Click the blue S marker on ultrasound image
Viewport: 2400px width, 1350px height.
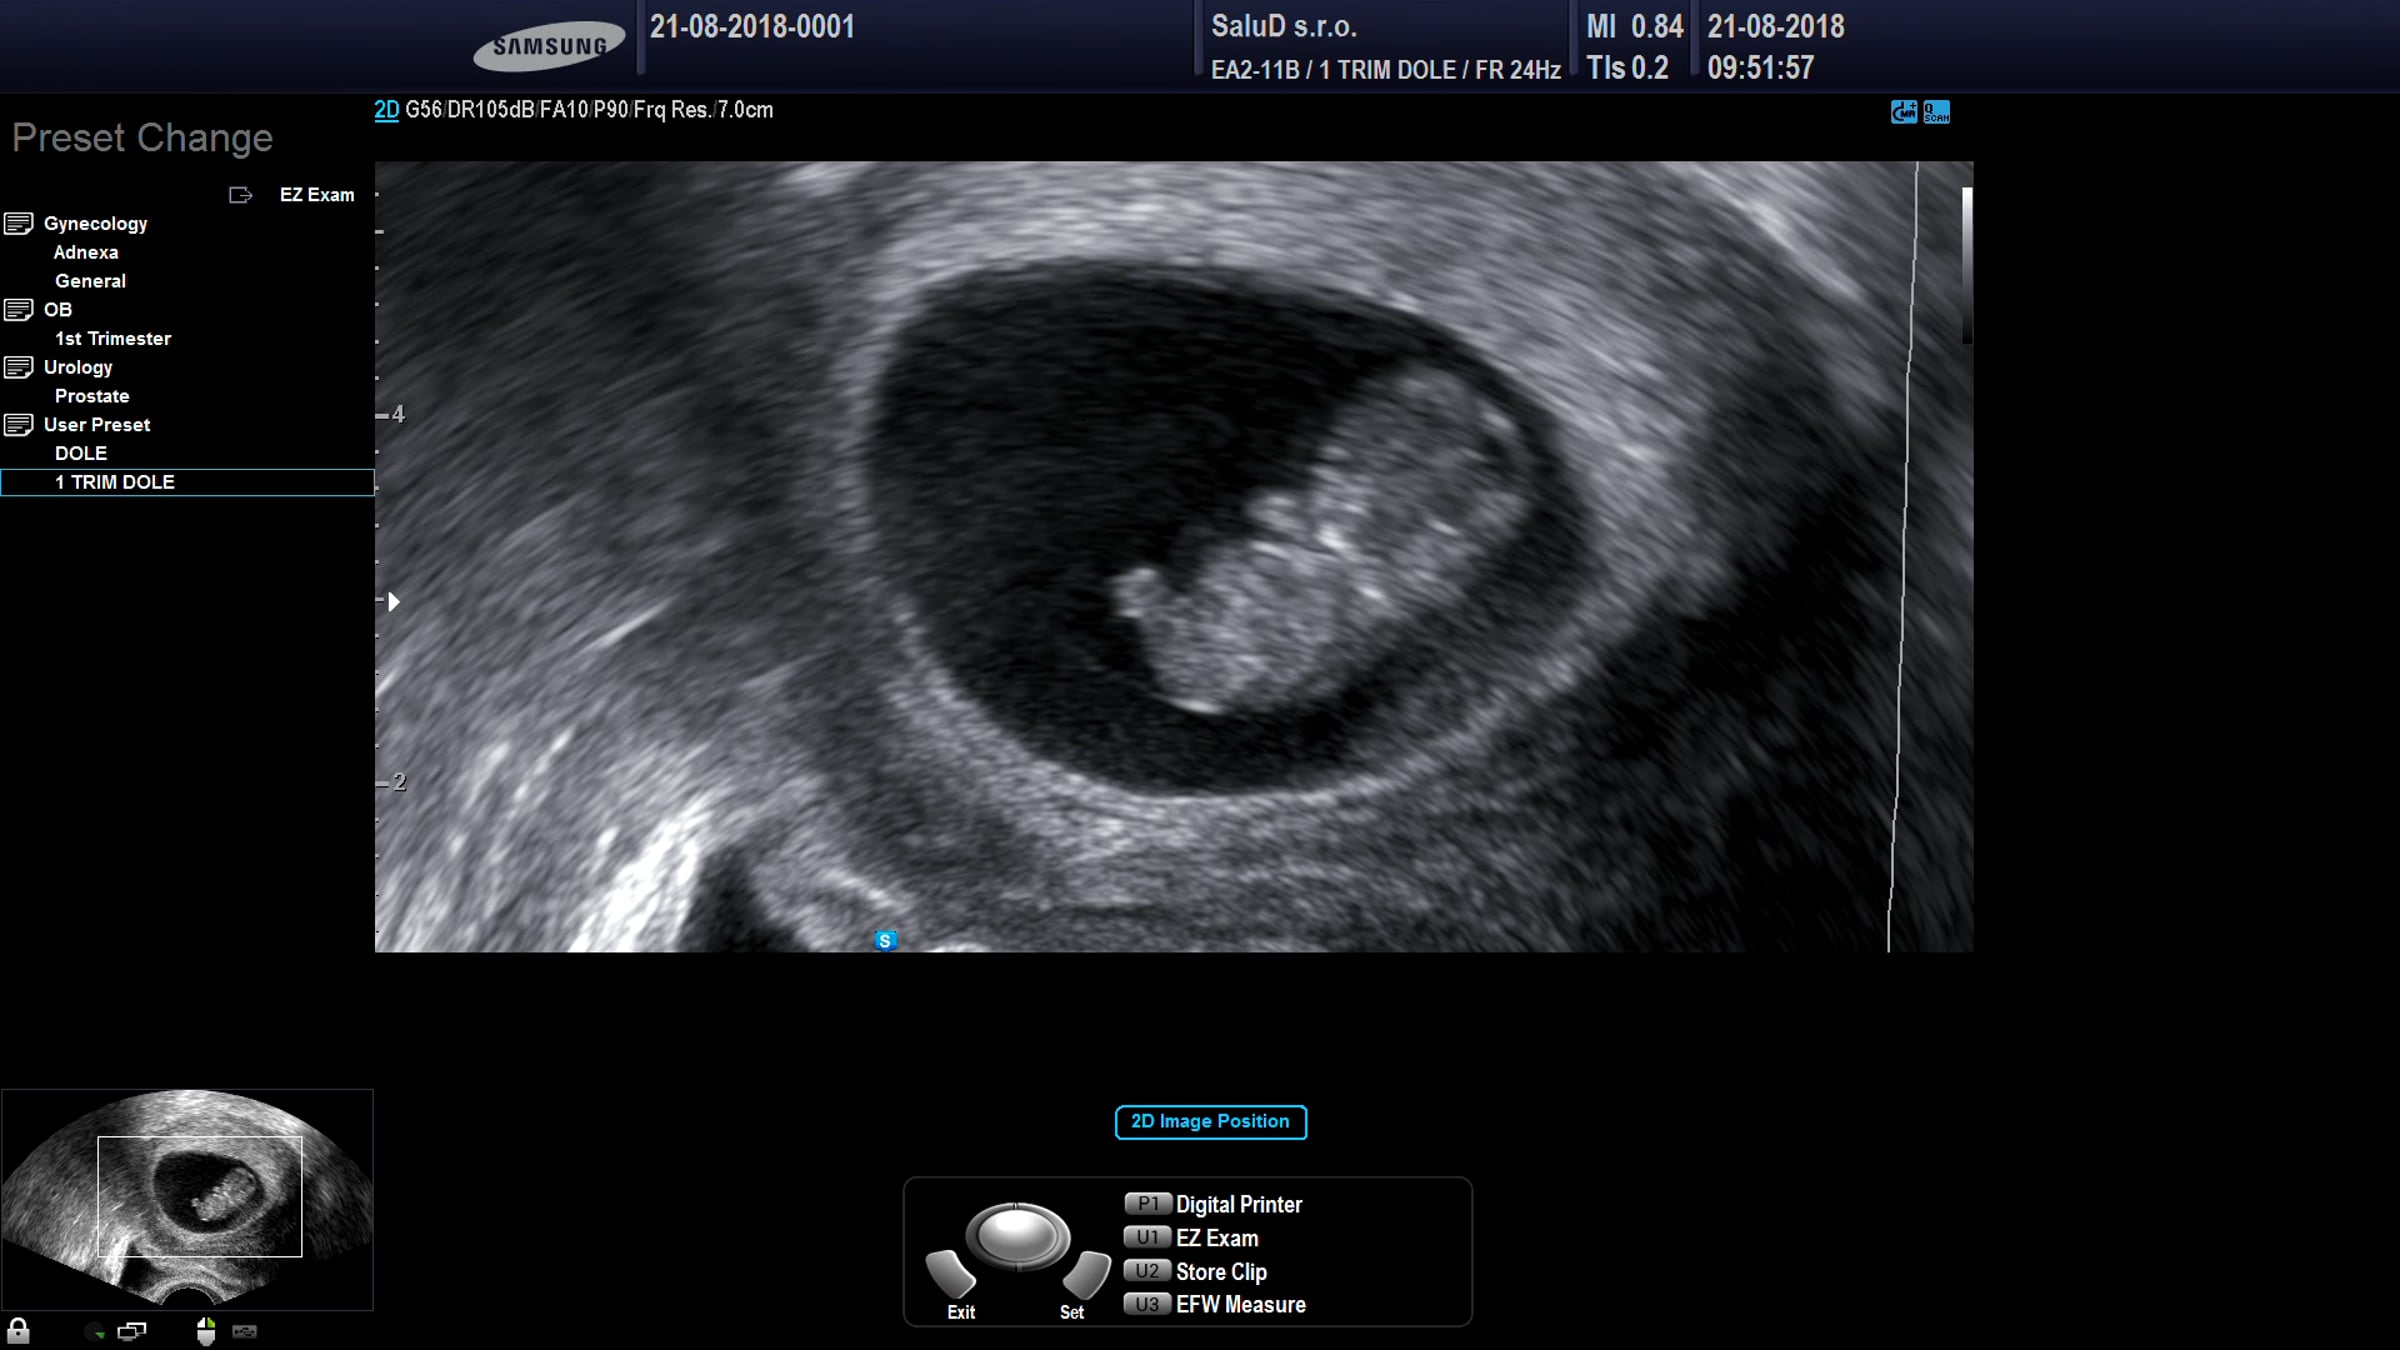(x=885, y=940)
